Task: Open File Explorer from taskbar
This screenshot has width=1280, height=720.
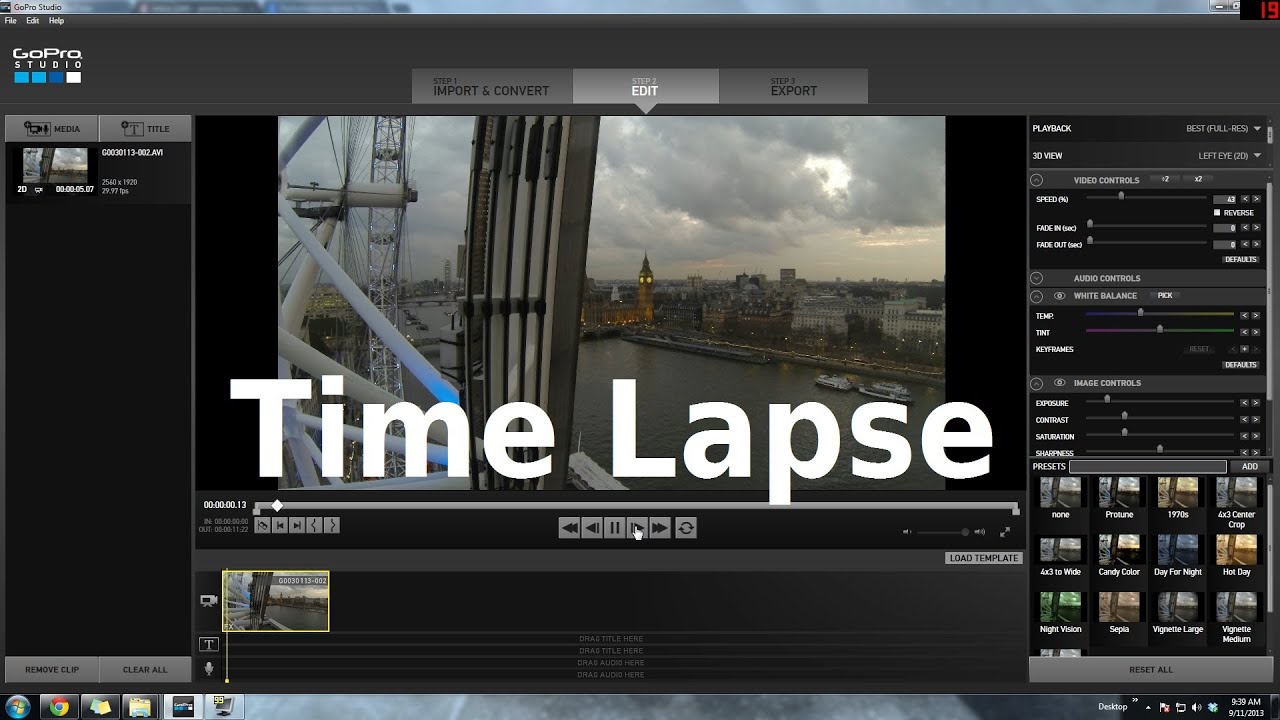Action: point(141,707)
